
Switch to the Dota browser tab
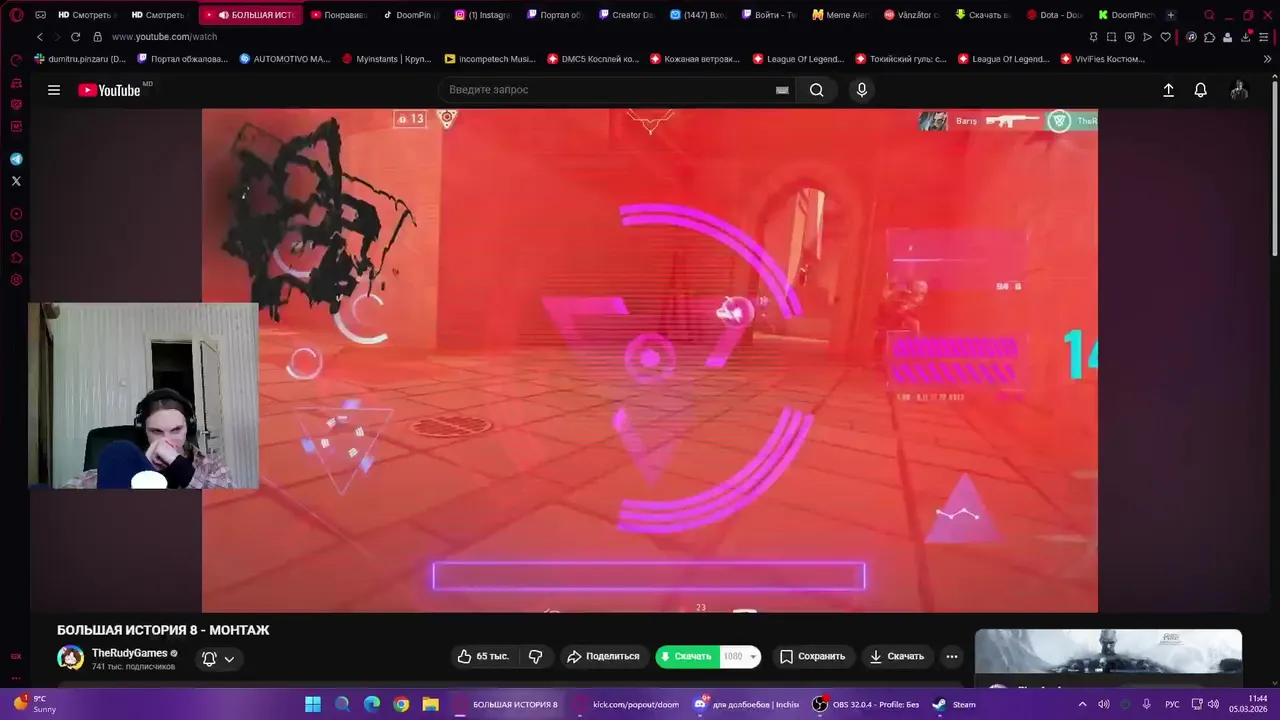pyautogui.click(x=1056, y=15)
